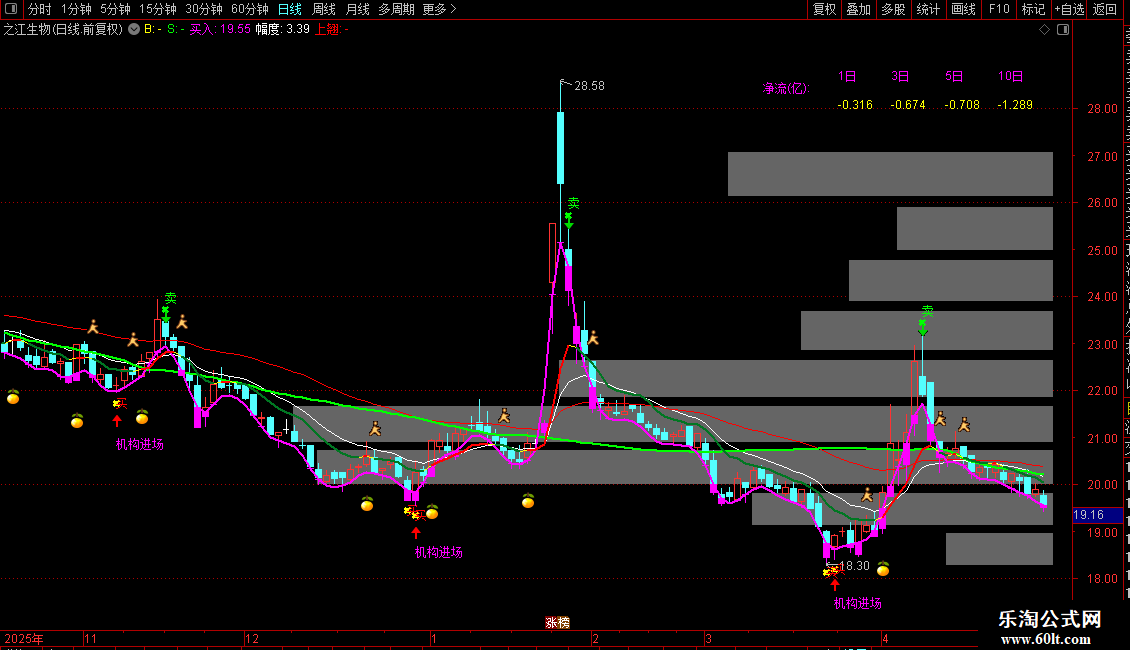Click the 28.00 price axis label
The height and width of the screenshot is (650, 1130).
coord(1103,109)
